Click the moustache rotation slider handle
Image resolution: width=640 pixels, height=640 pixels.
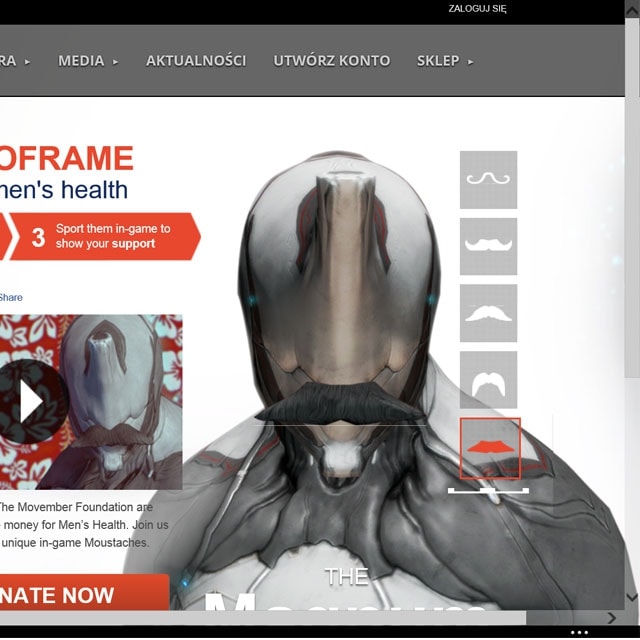pos(488,491)
